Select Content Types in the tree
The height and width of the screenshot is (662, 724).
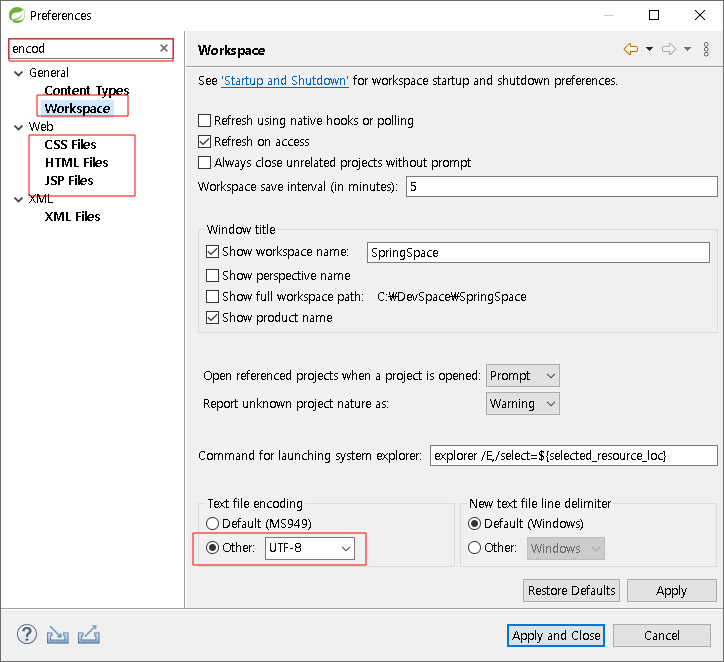coord(87,90)
